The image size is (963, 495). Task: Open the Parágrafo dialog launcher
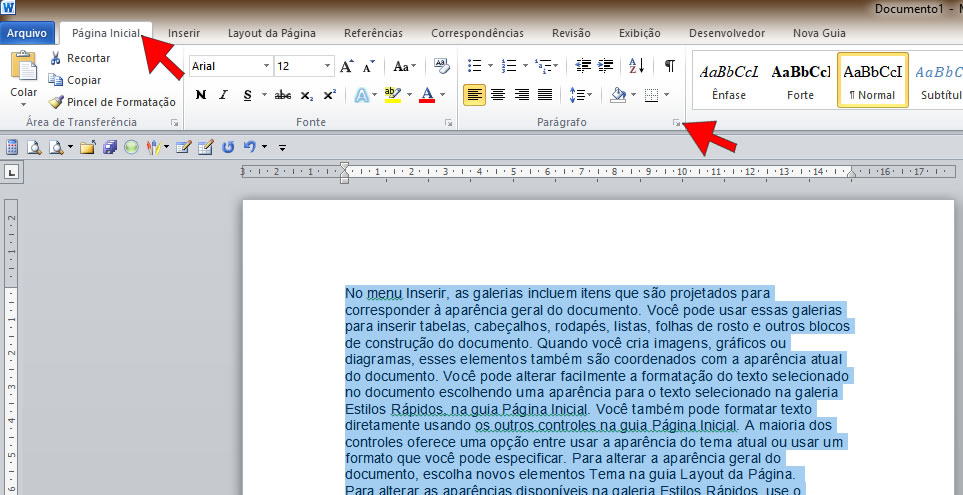tap(676, 123)
